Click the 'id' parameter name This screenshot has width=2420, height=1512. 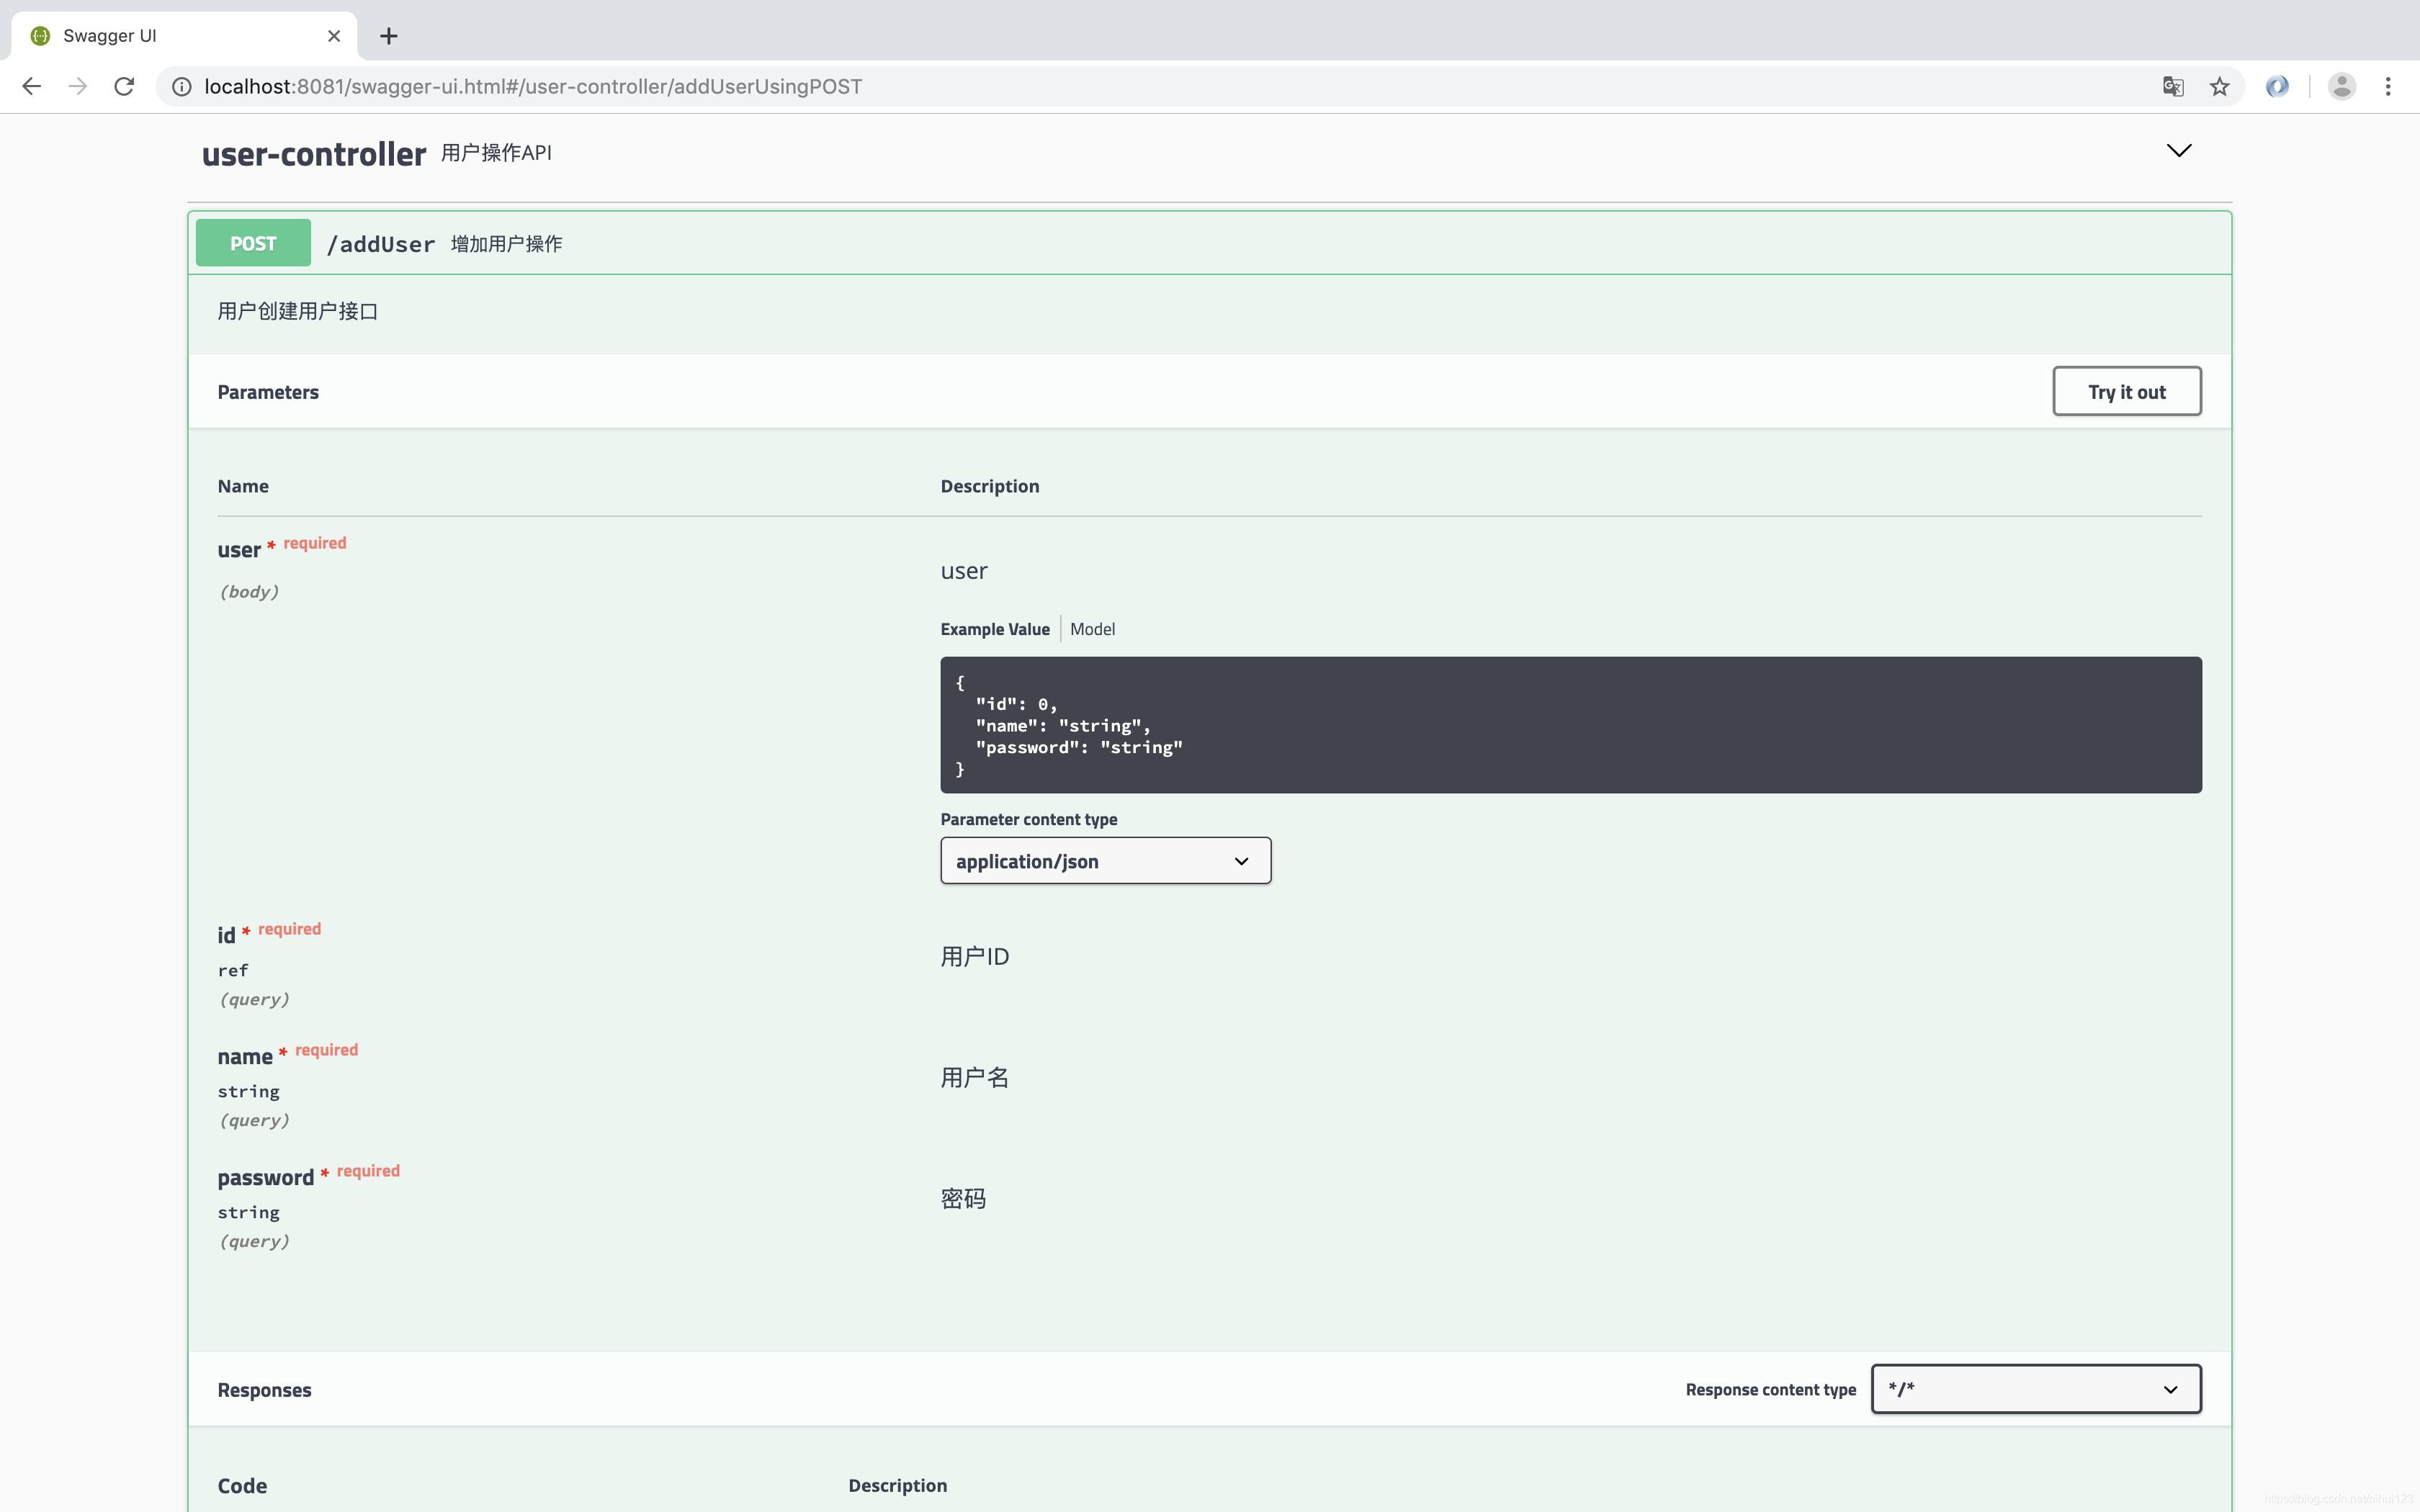click(227, 935)
